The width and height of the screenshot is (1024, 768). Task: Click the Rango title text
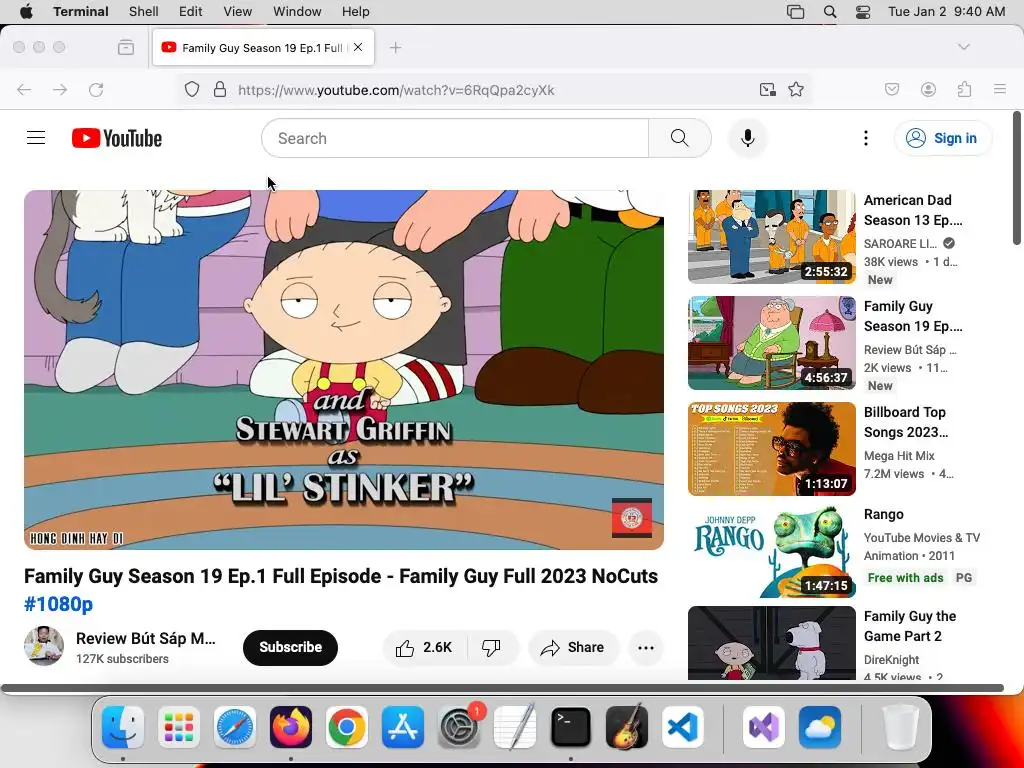[x=884, y=514]
